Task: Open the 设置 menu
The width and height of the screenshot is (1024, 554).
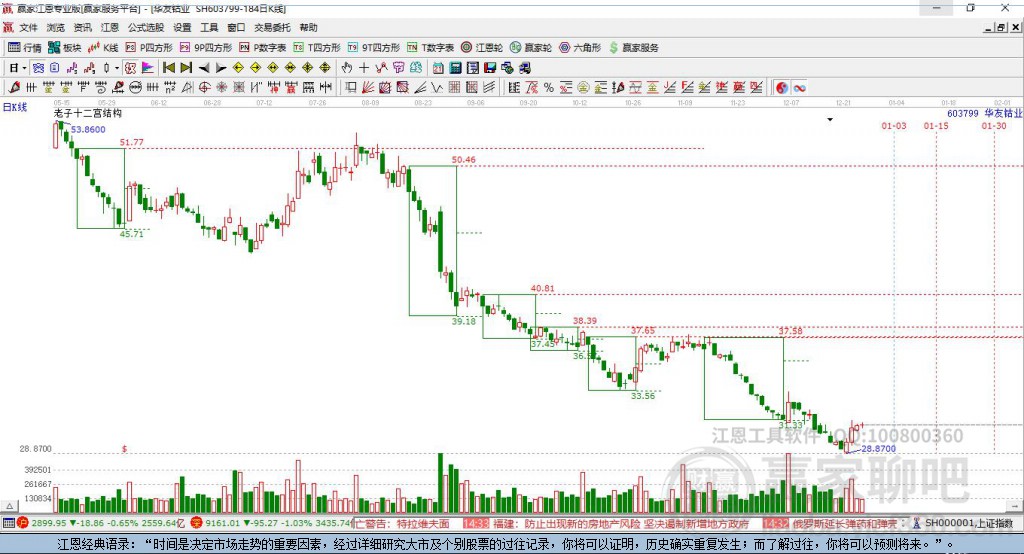Action: coord(182,27)
